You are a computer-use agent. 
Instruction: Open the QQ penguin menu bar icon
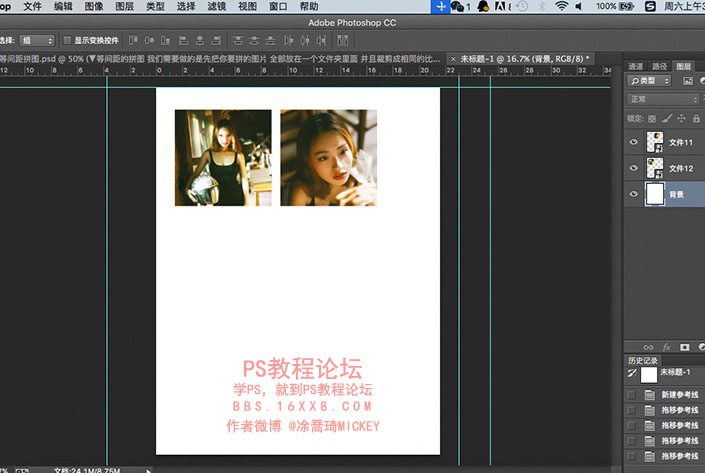483,6
